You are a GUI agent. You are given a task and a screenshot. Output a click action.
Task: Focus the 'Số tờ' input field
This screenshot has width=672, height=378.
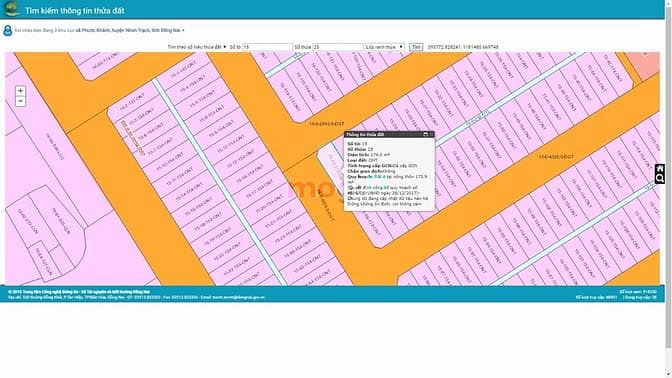(267, 47)
